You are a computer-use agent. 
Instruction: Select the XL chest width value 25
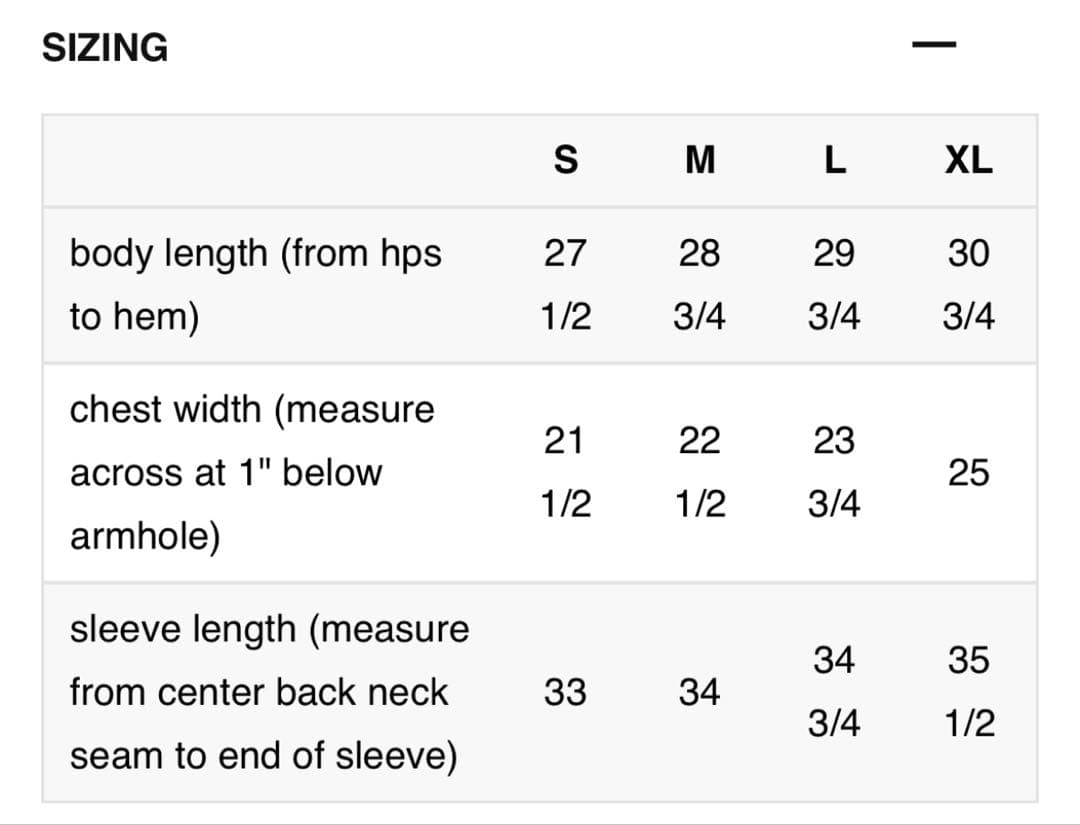click(968, 472)
